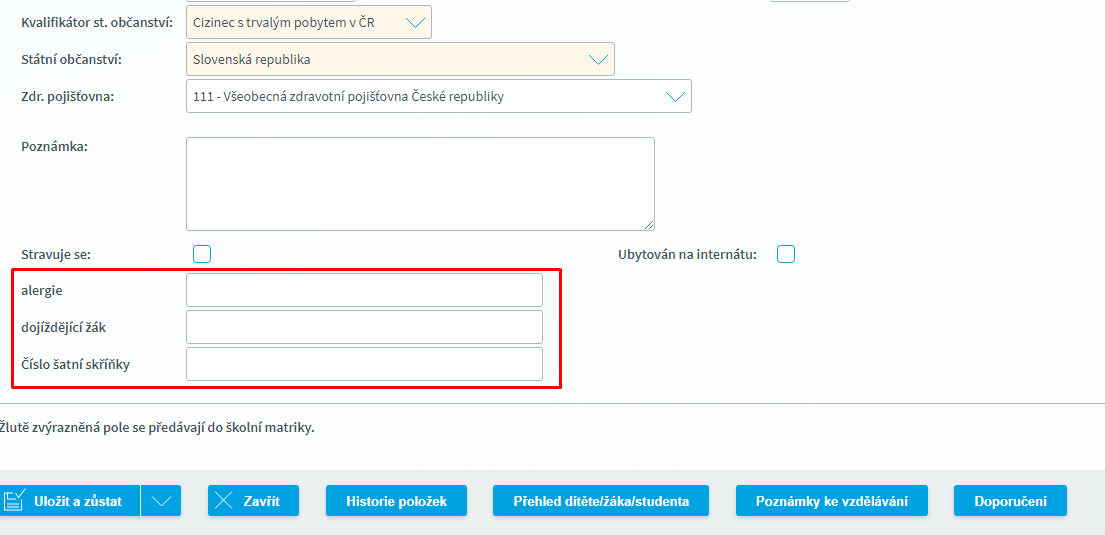Open Historie položek
This screenshot has height=535, width=1105.
[396, 501]
